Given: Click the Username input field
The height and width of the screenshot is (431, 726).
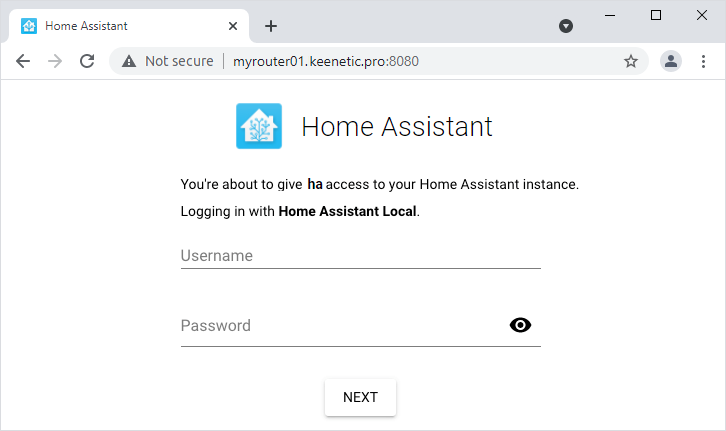Looking at the screenshot, I should 360,256.
